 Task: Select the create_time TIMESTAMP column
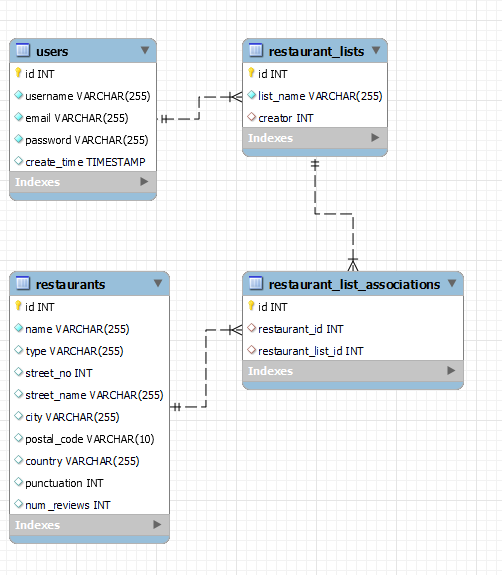(83, 162)
